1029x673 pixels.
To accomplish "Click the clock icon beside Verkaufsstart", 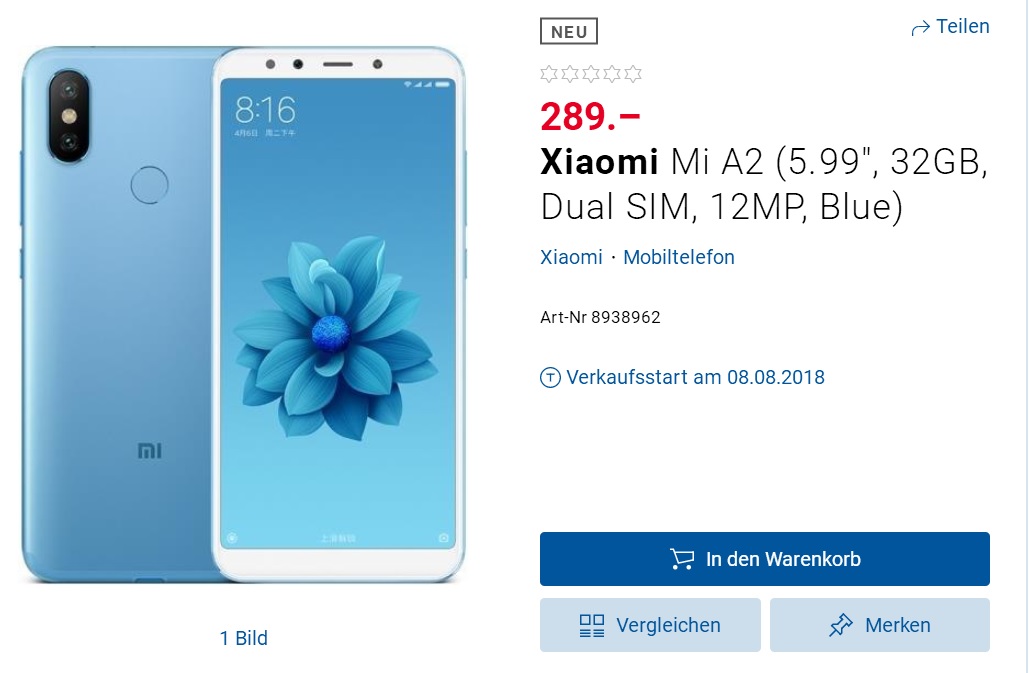I will [550, 378].
